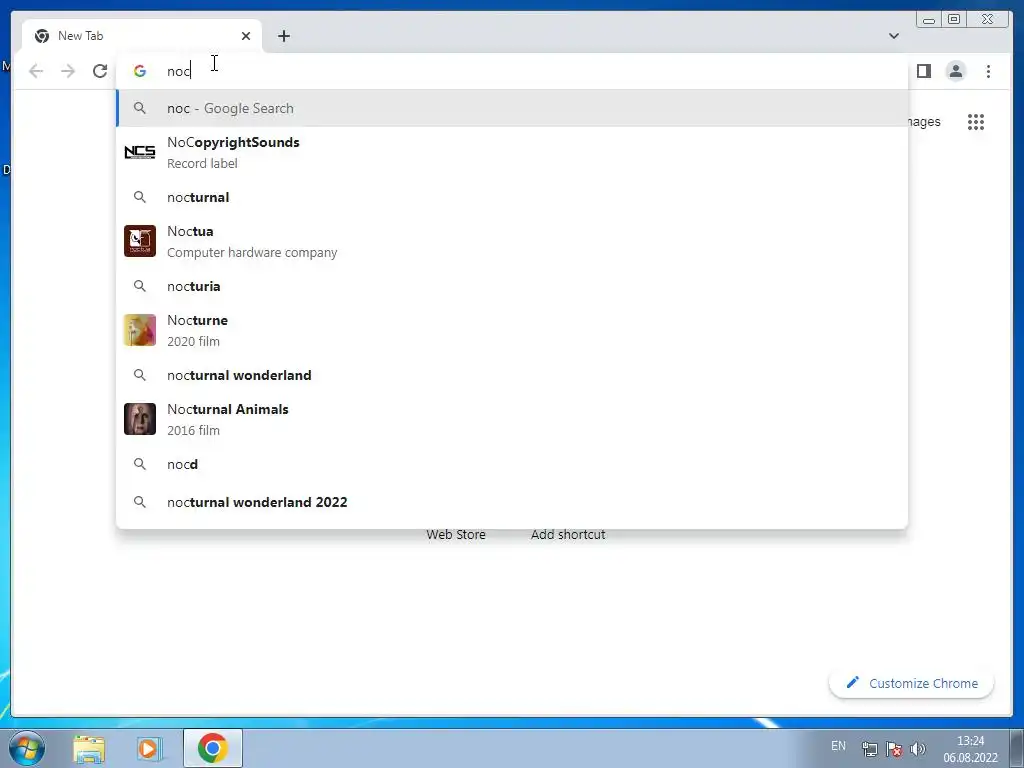This screenshot has width=1024, height=768.
Task: Close the New Tab tab
Action: coord(246,36)
